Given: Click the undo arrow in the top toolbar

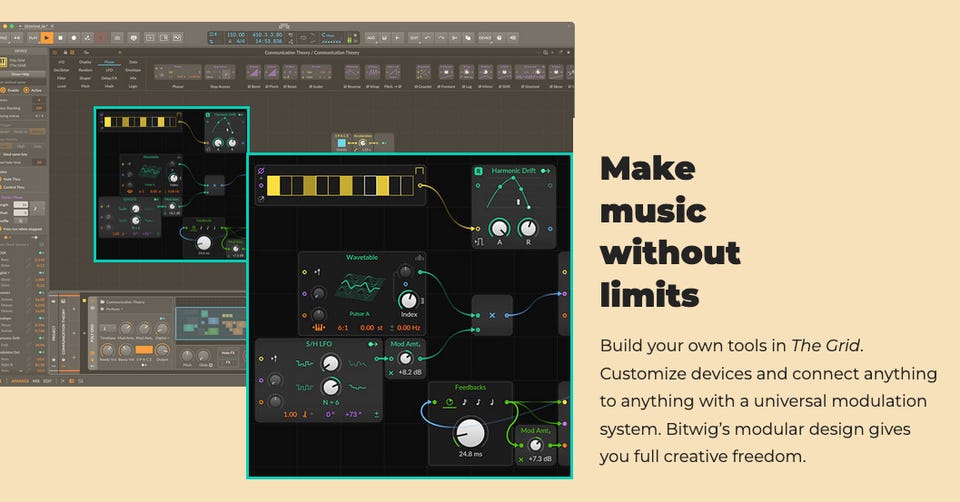Looking at the screenshot, I should [x=428, y=37].
